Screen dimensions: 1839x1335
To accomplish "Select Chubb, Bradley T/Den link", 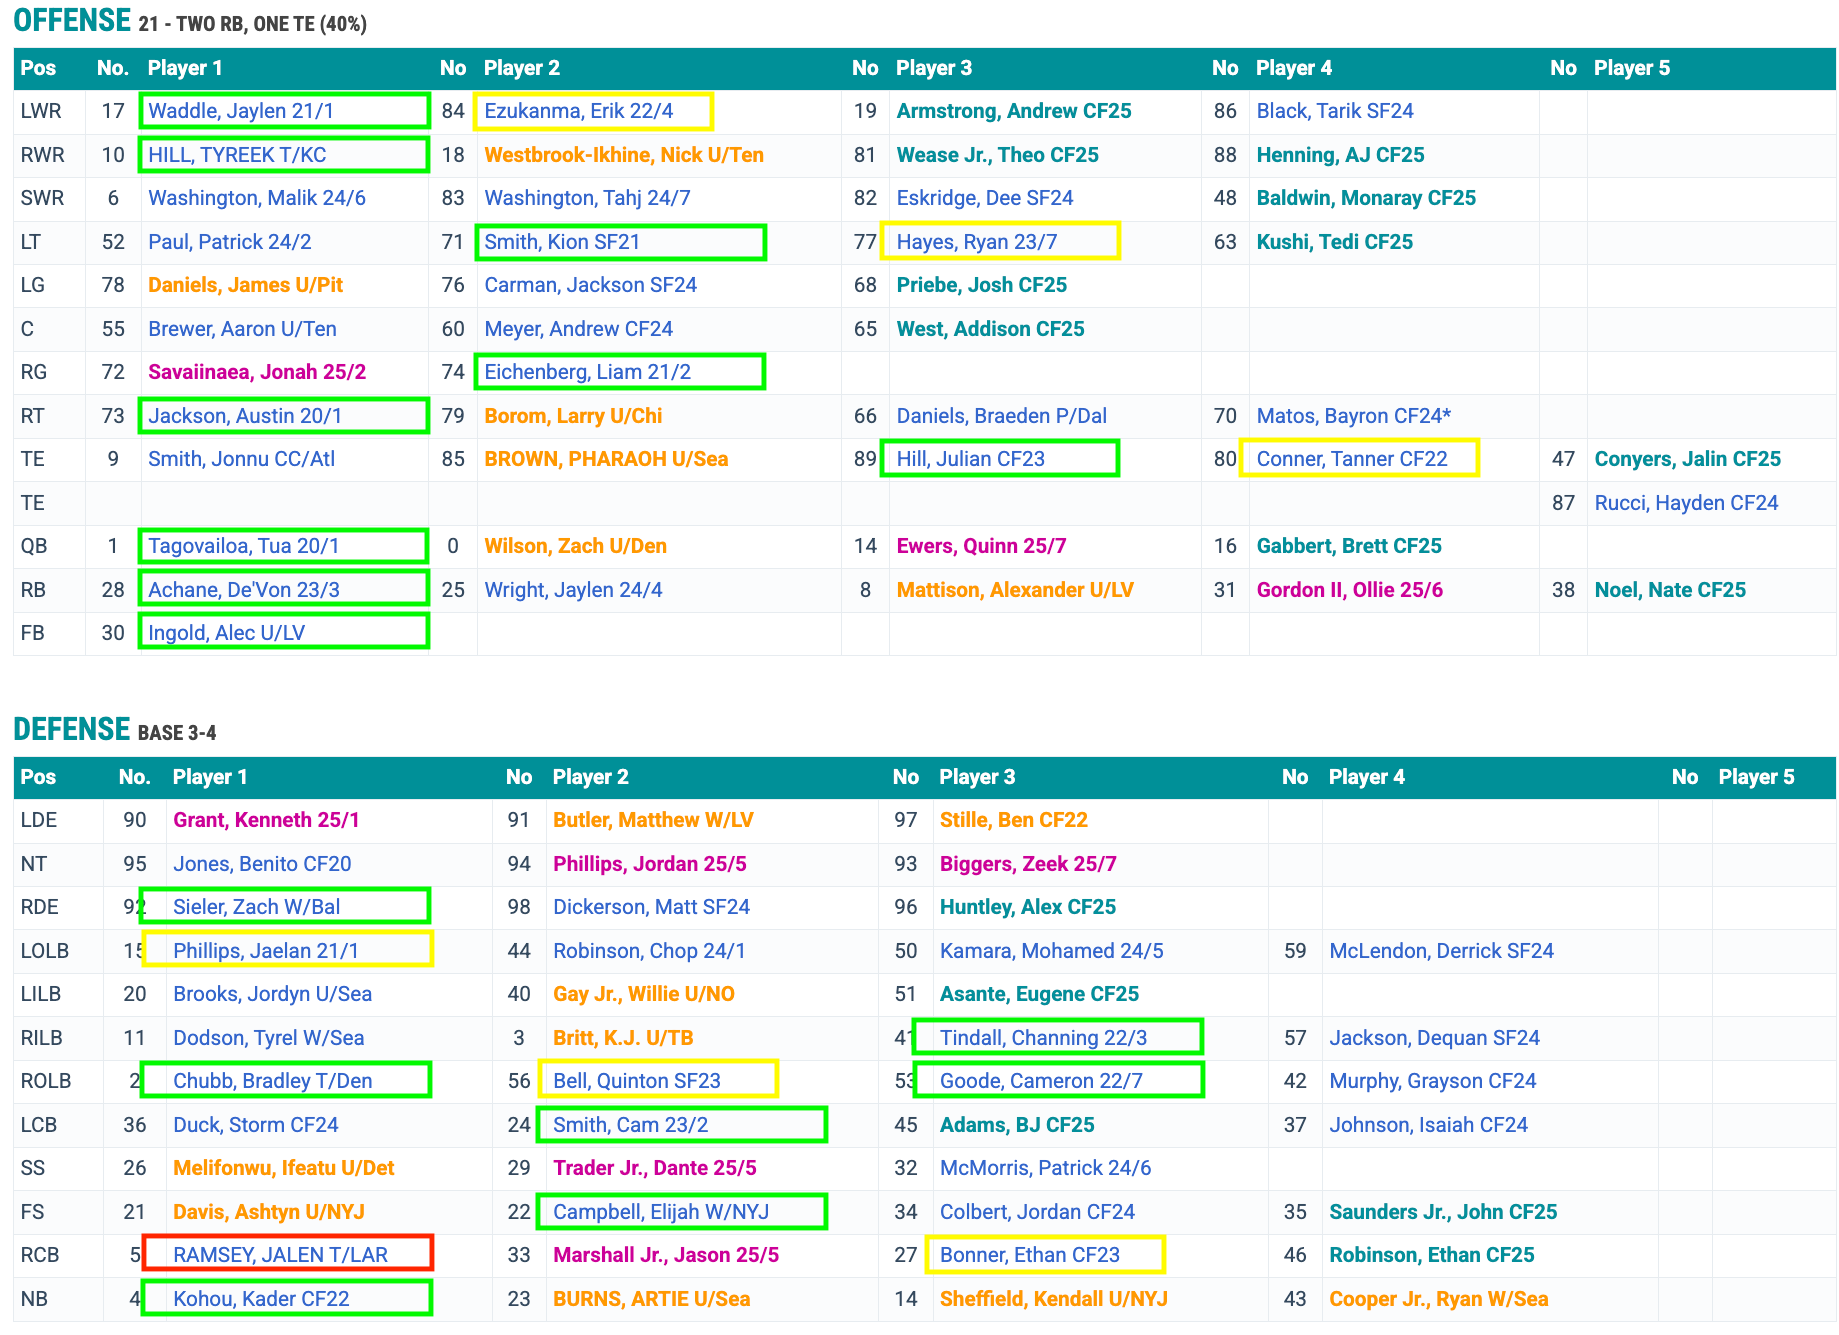I will pos(272,1081).
